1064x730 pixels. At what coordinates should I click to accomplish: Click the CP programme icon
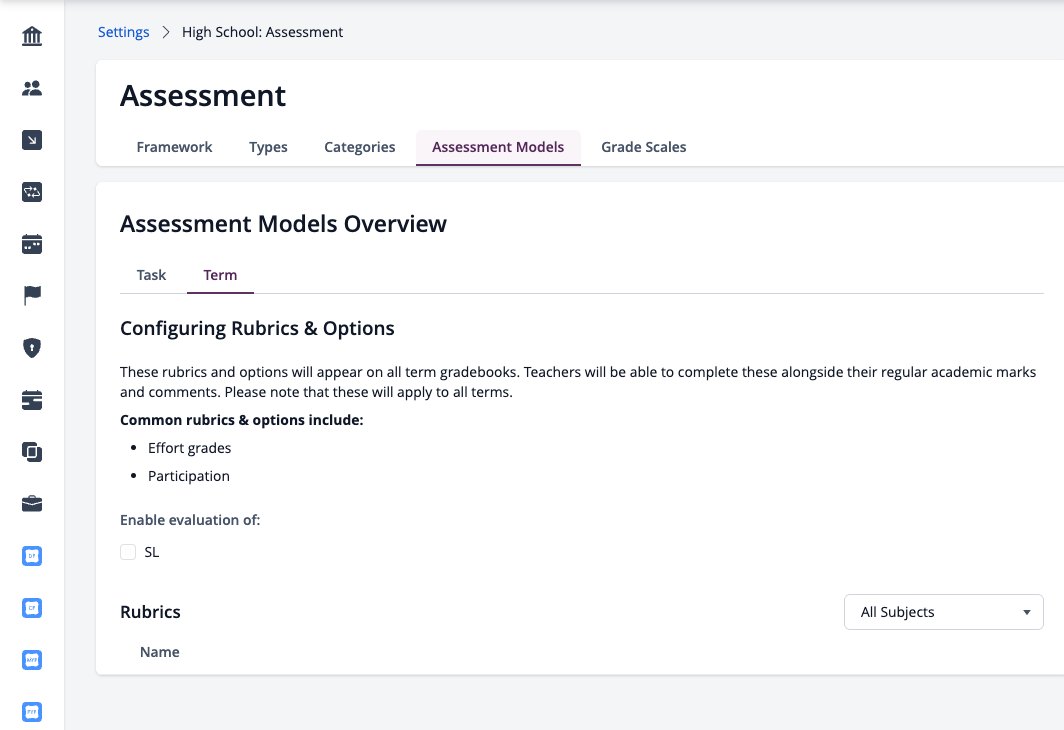pyautogui.click(x=32, y=608)
